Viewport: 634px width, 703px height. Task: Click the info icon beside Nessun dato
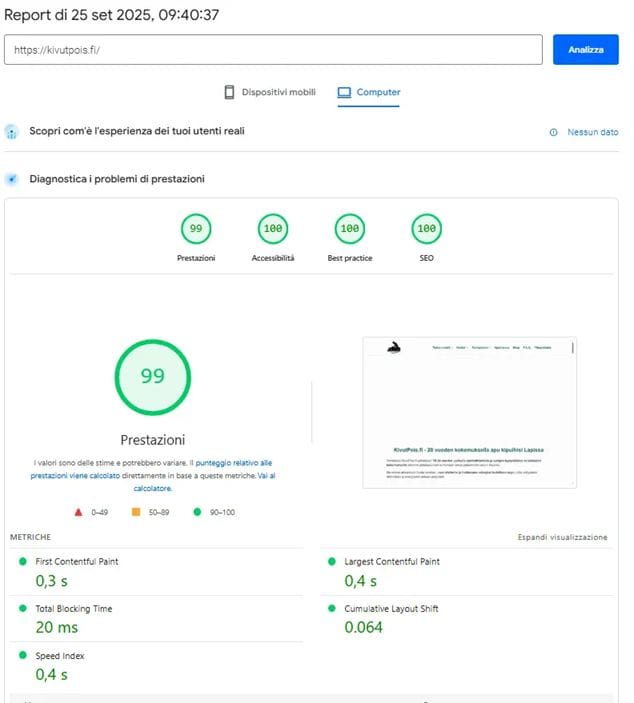click(x=553, y=132)
